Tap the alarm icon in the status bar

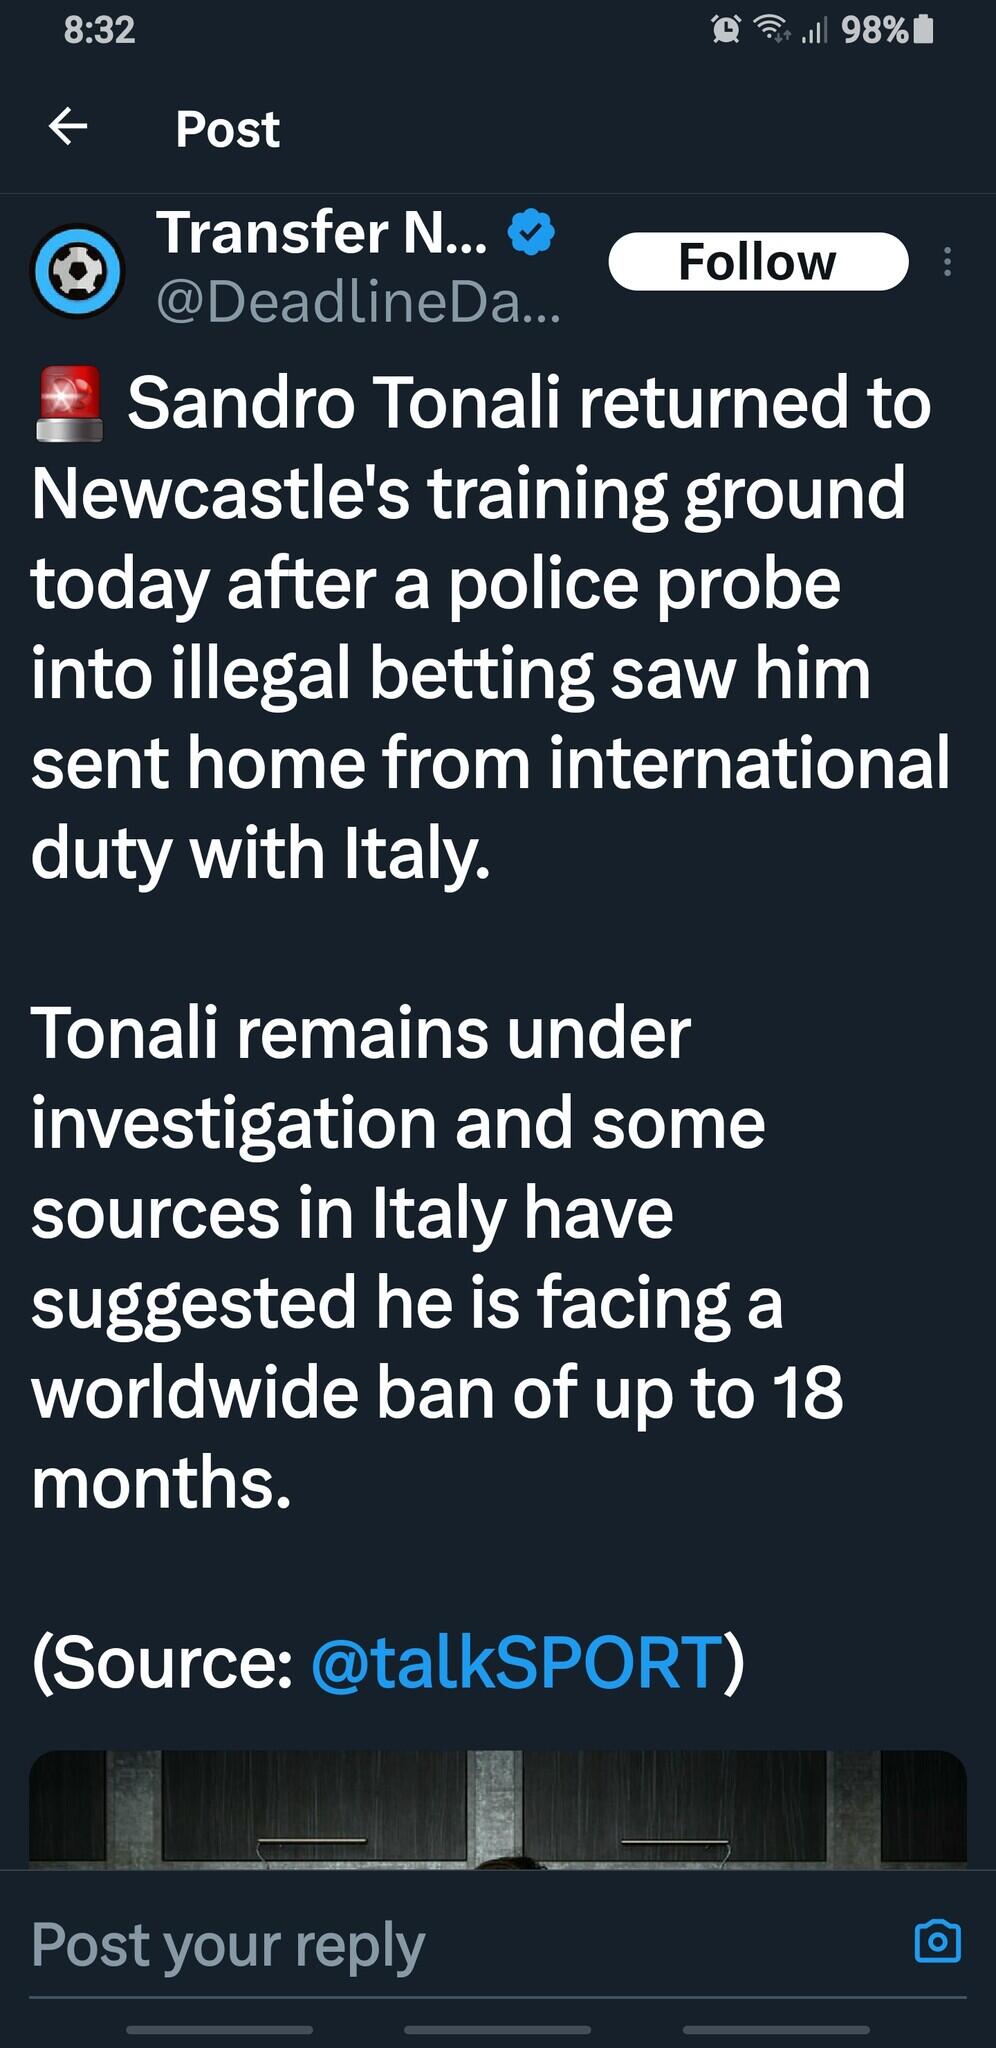(726, 30)
